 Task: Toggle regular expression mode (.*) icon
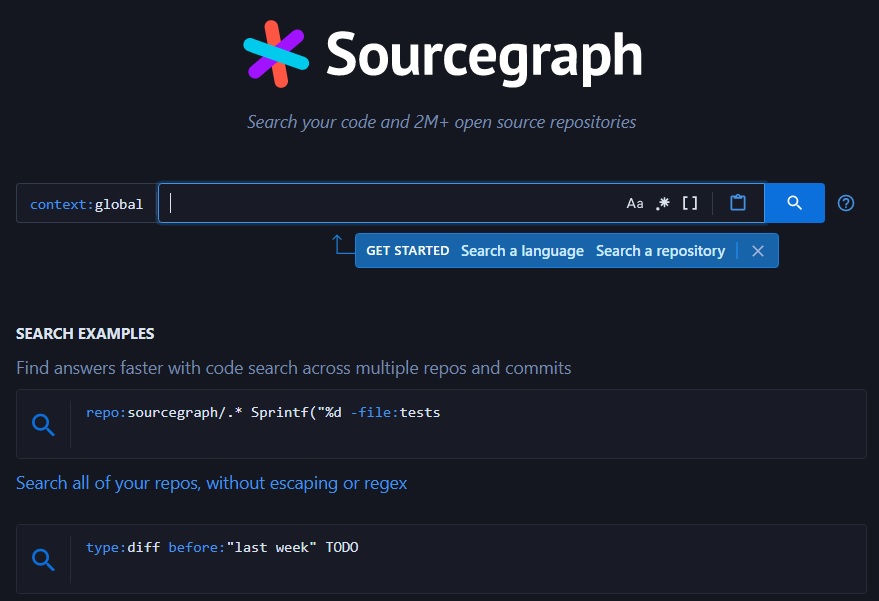point(663,203)
